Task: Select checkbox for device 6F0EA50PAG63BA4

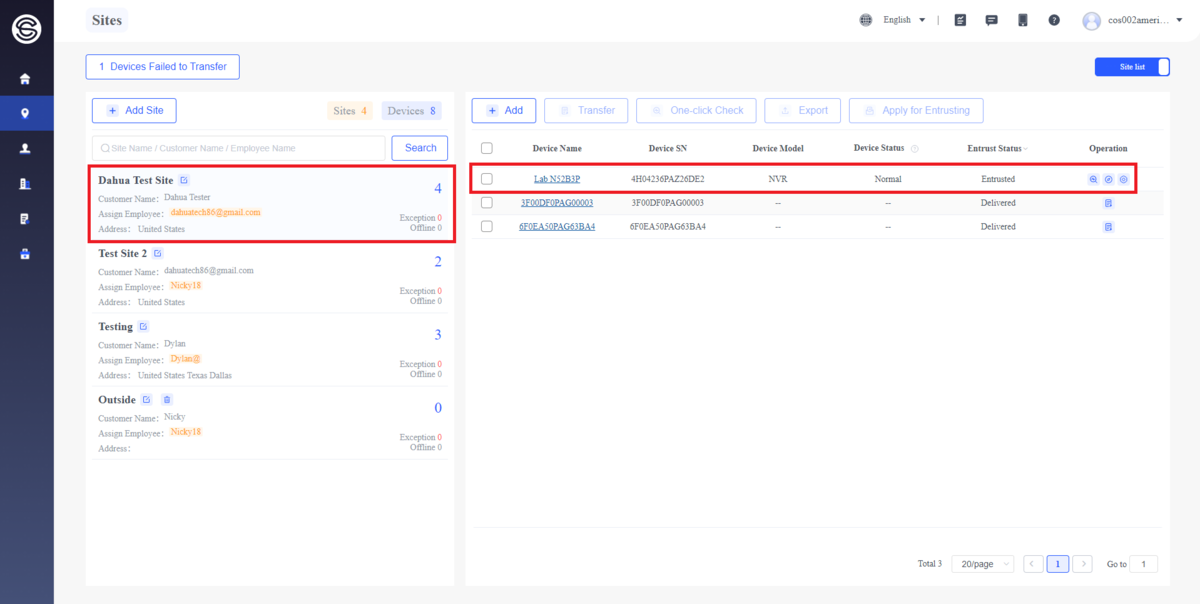Action: [487, 226]
